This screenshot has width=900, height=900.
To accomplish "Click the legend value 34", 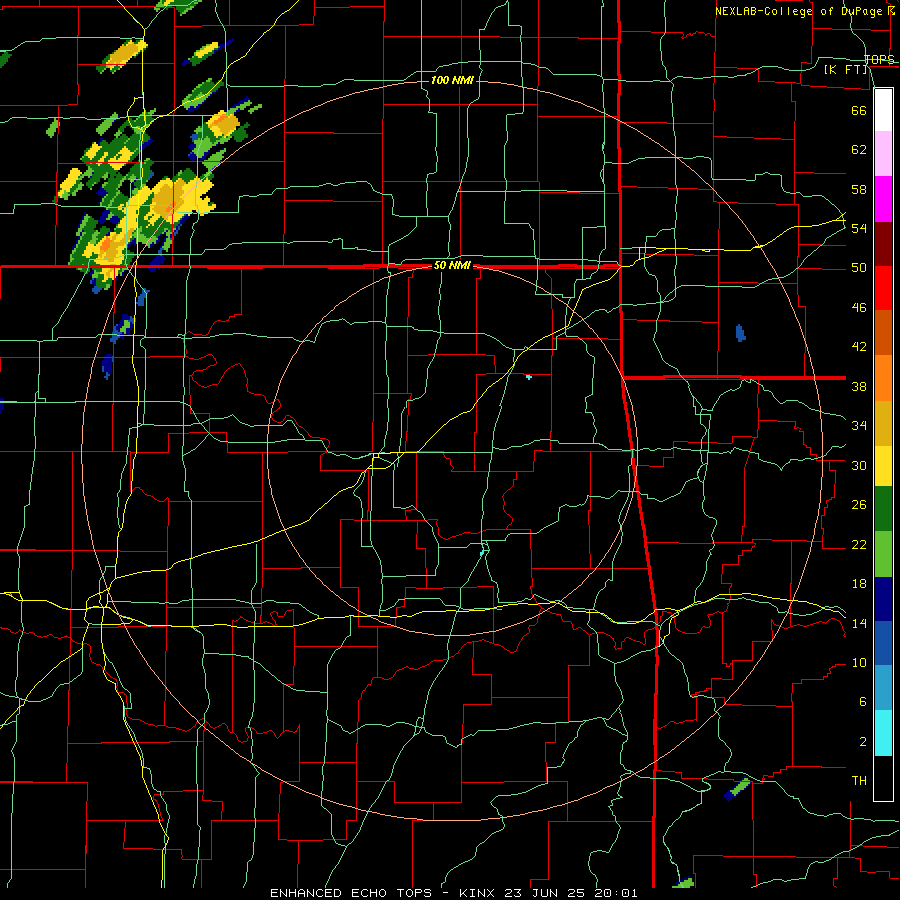I will [x=859, y=426].
